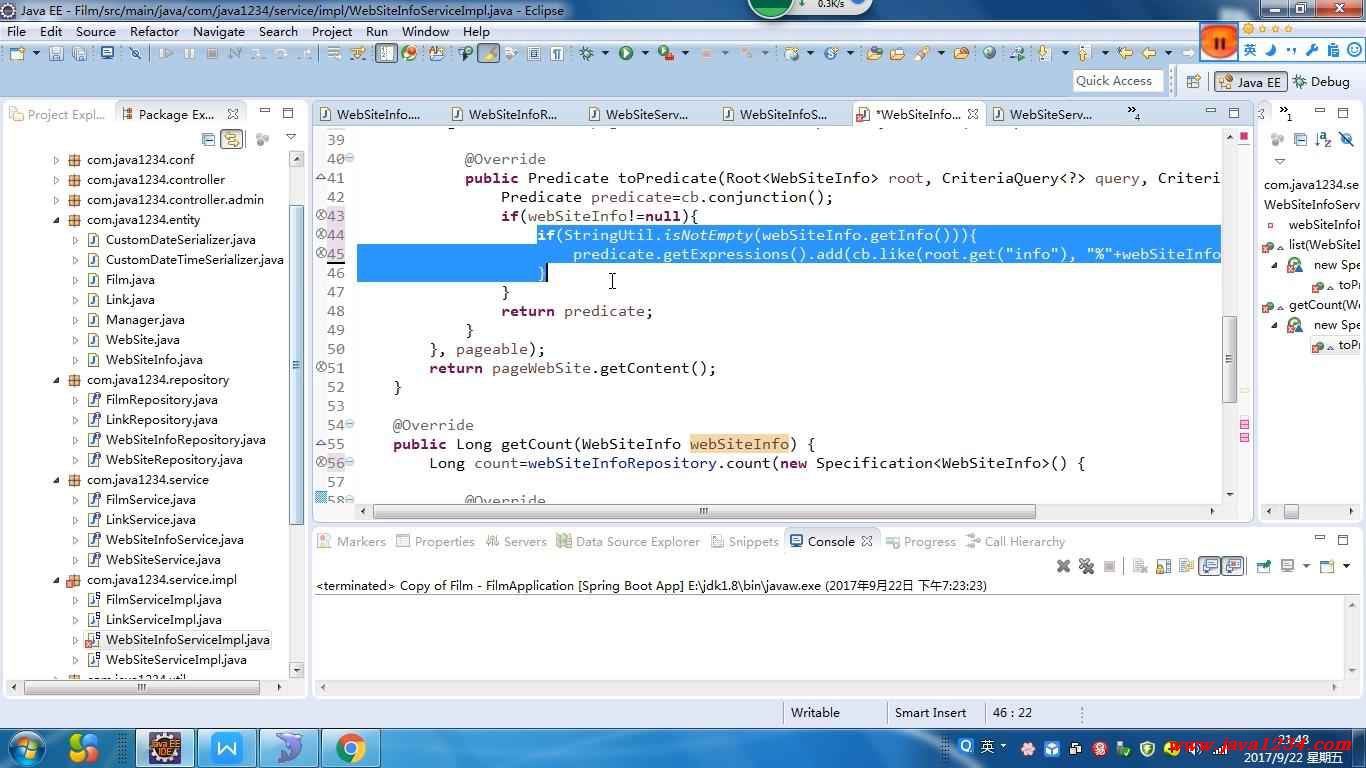This screenshot has width=1366, height=768.
Task: Click the Open Perspective icon
Action: coord(1192,82)
